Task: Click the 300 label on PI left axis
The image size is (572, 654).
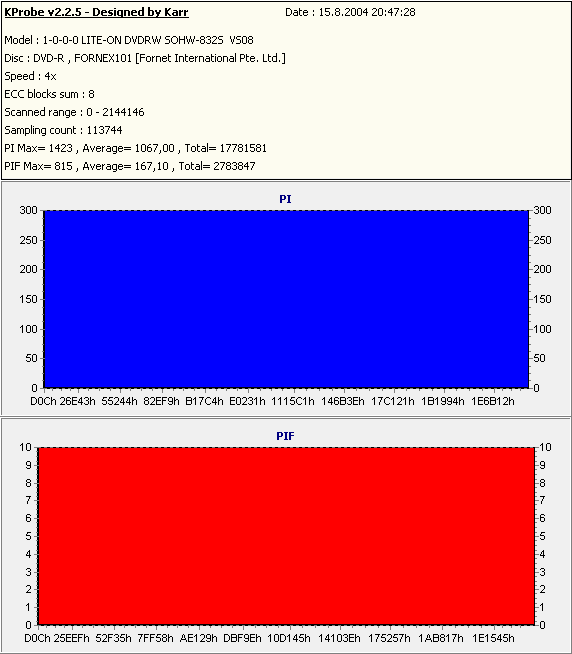Action: point(28,210)
